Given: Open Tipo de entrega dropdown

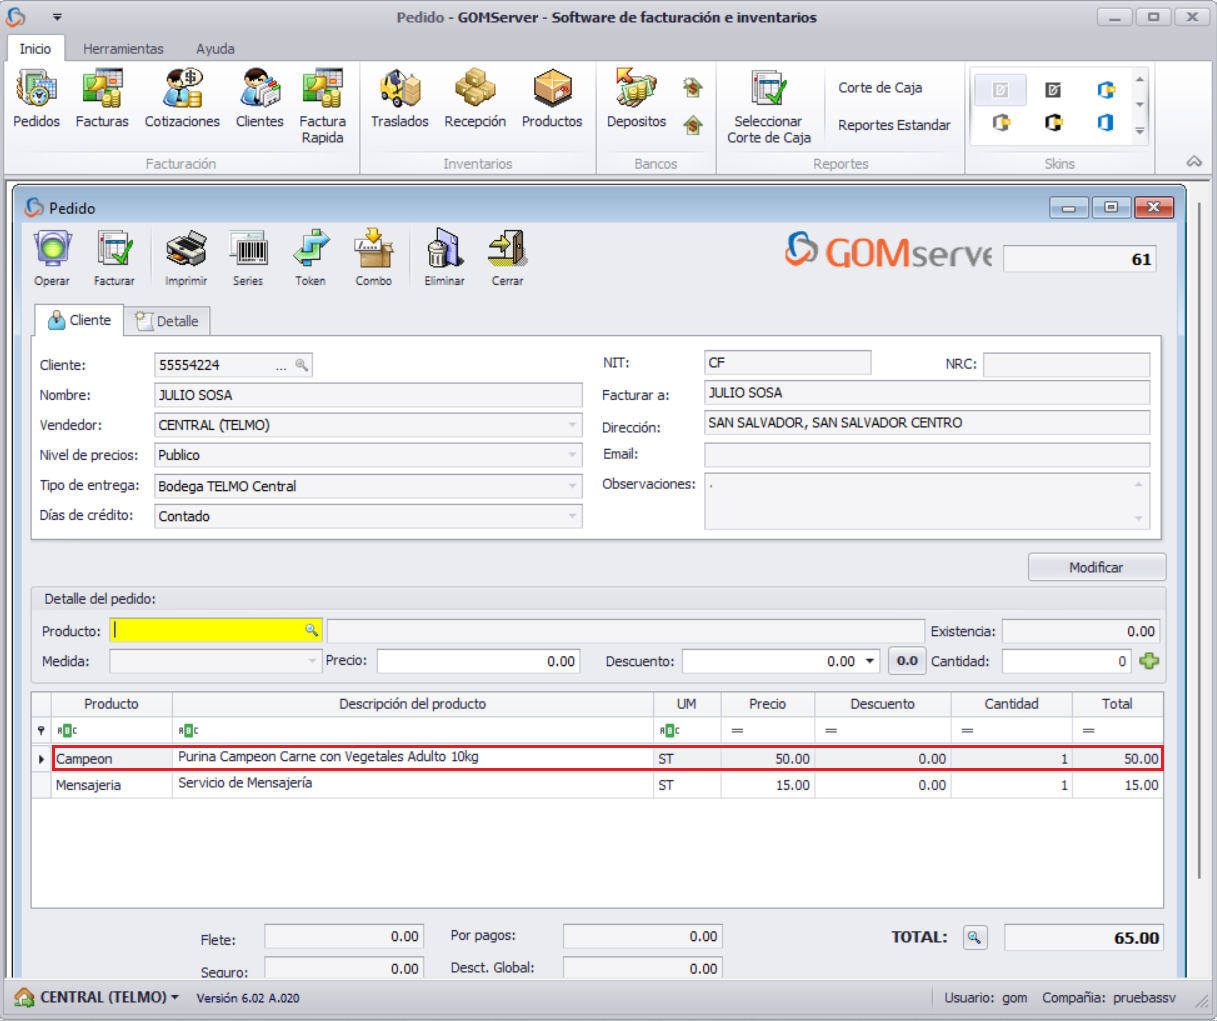Looking at the screenshot, I should [x=572, y=486].
